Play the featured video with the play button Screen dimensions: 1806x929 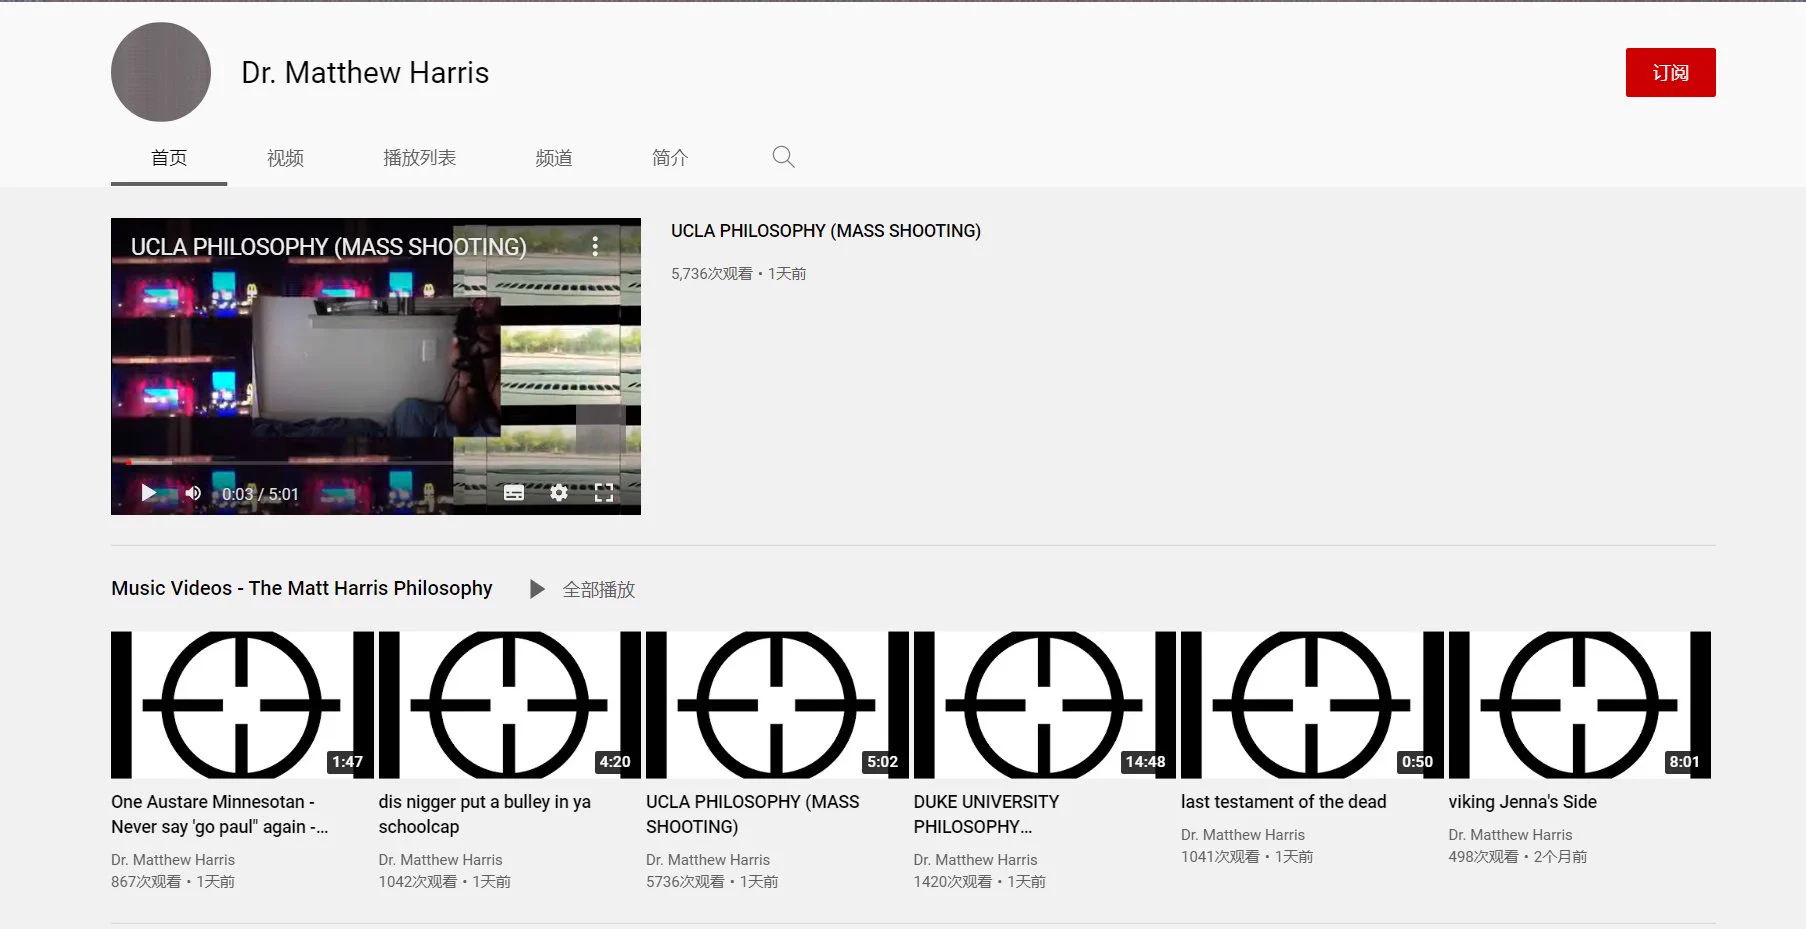click(x=149, y=493)
